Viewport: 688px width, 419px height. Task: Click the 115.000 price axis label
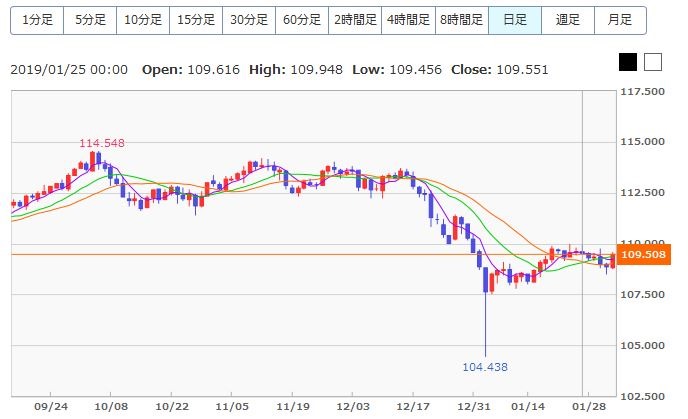coord(642,142)
